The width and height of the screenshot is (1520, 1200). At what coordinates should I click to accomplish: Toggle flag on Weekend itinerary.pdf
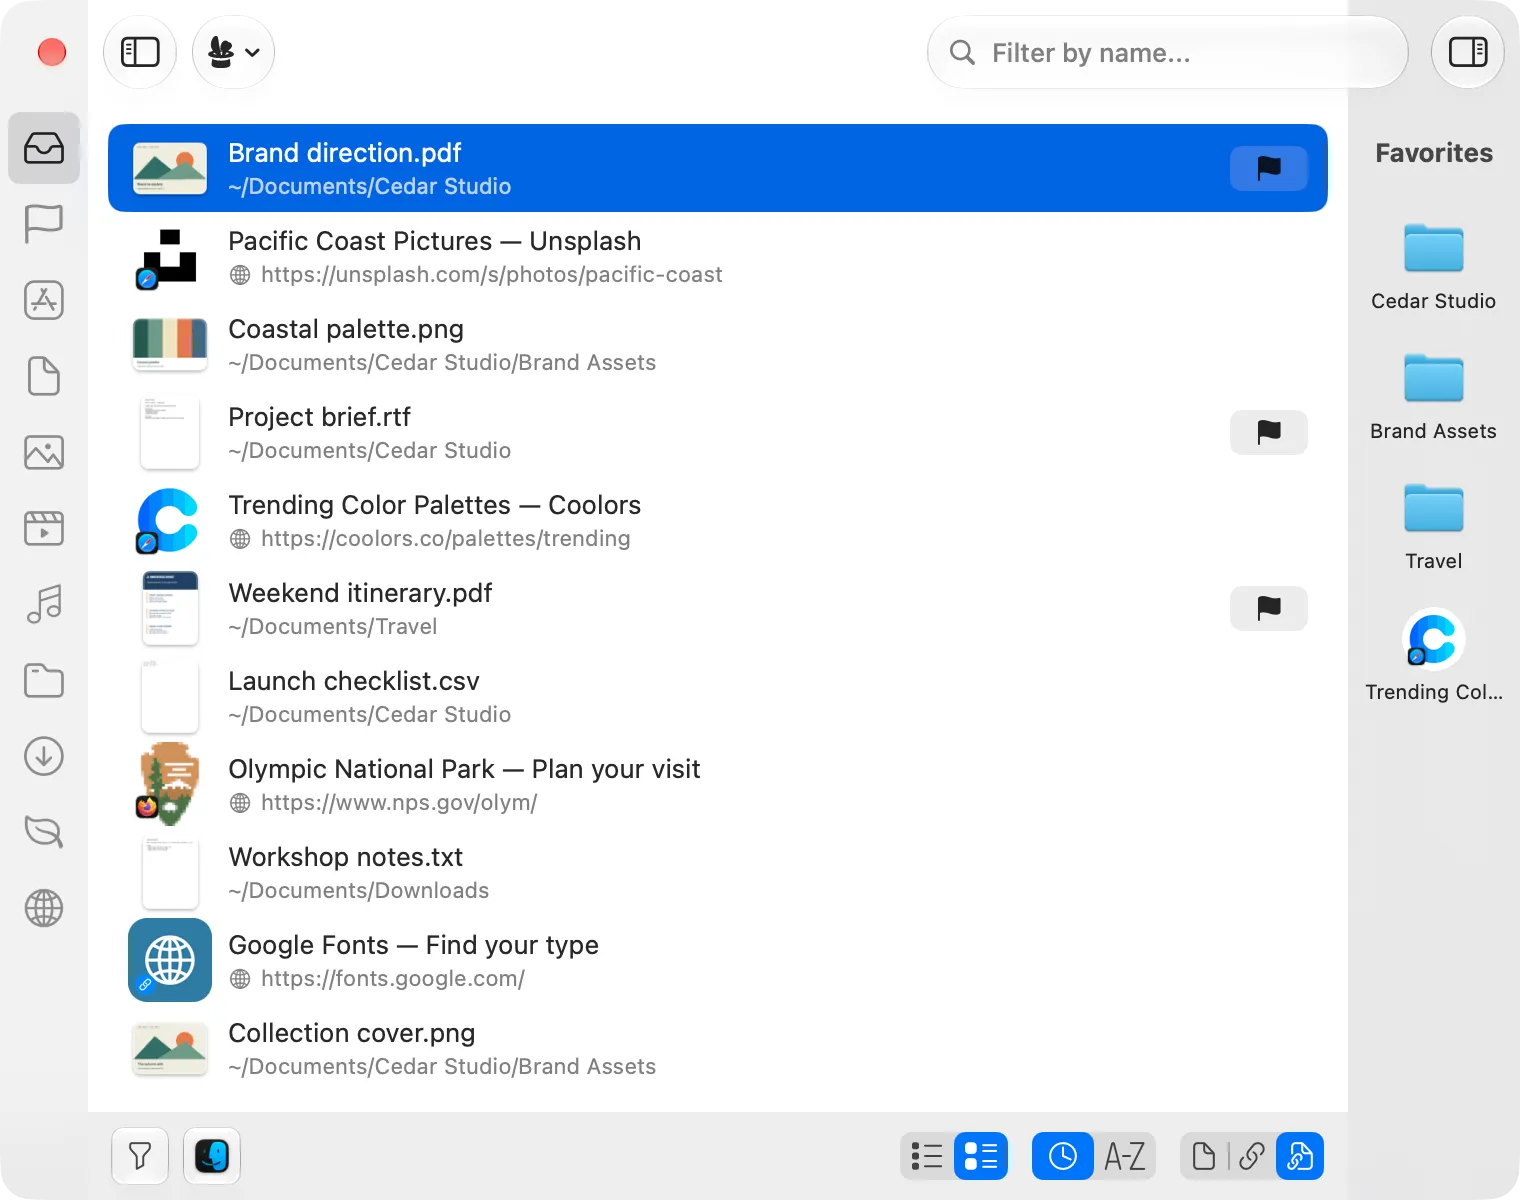click(1269, 608)
